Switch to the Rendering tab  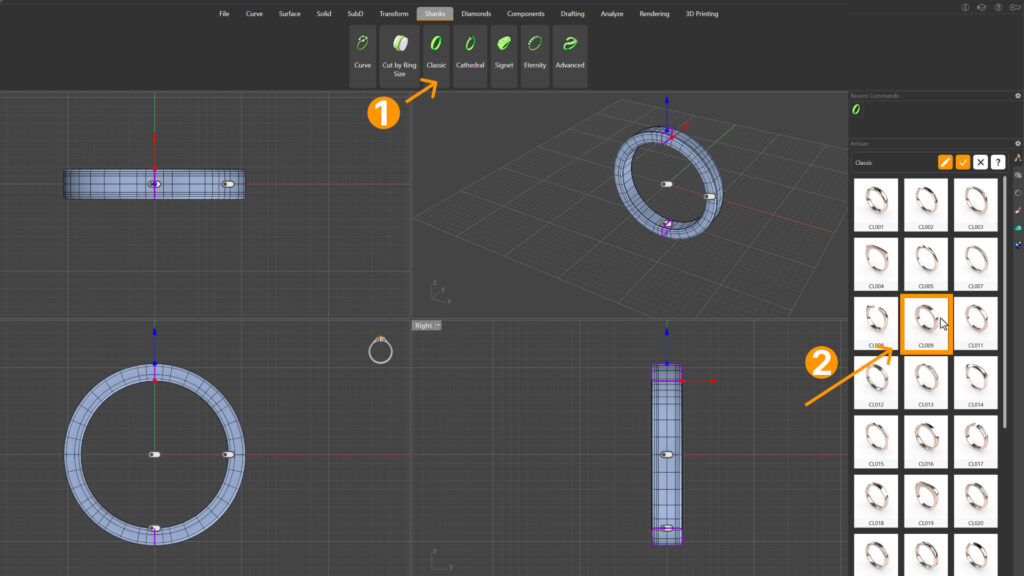coord(654,14)
